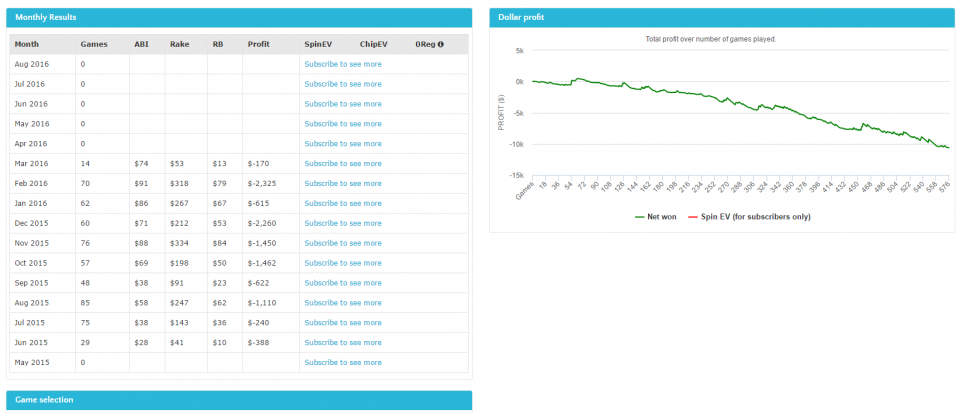Click the ChipEV column header

(374, 44)
